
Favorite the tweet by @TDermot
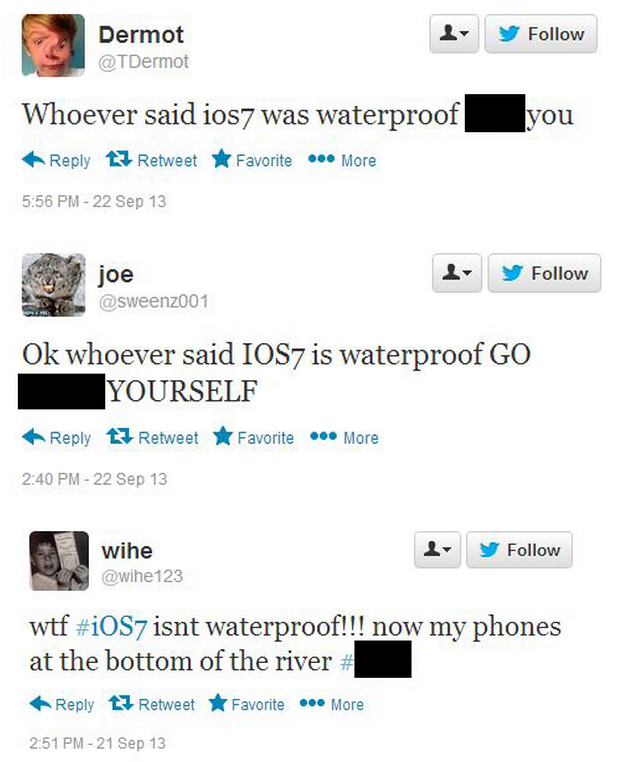click(x=252, y=159)
